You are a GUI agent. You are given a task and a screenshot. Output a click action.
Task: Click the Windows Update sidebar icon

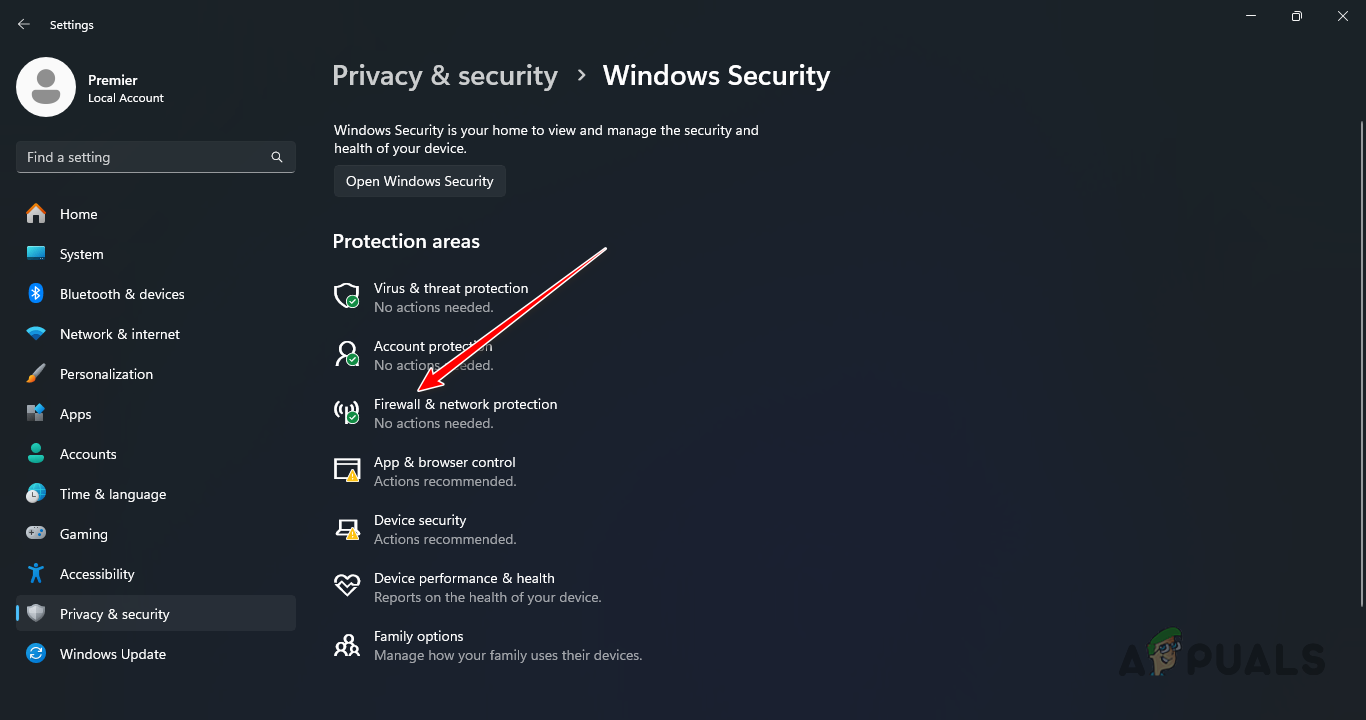click(x=36, y=653)
